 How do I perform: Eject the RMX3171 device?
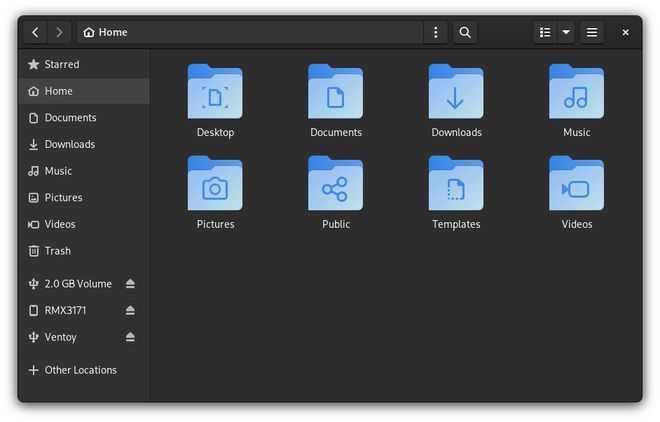[x=130, y=311]
